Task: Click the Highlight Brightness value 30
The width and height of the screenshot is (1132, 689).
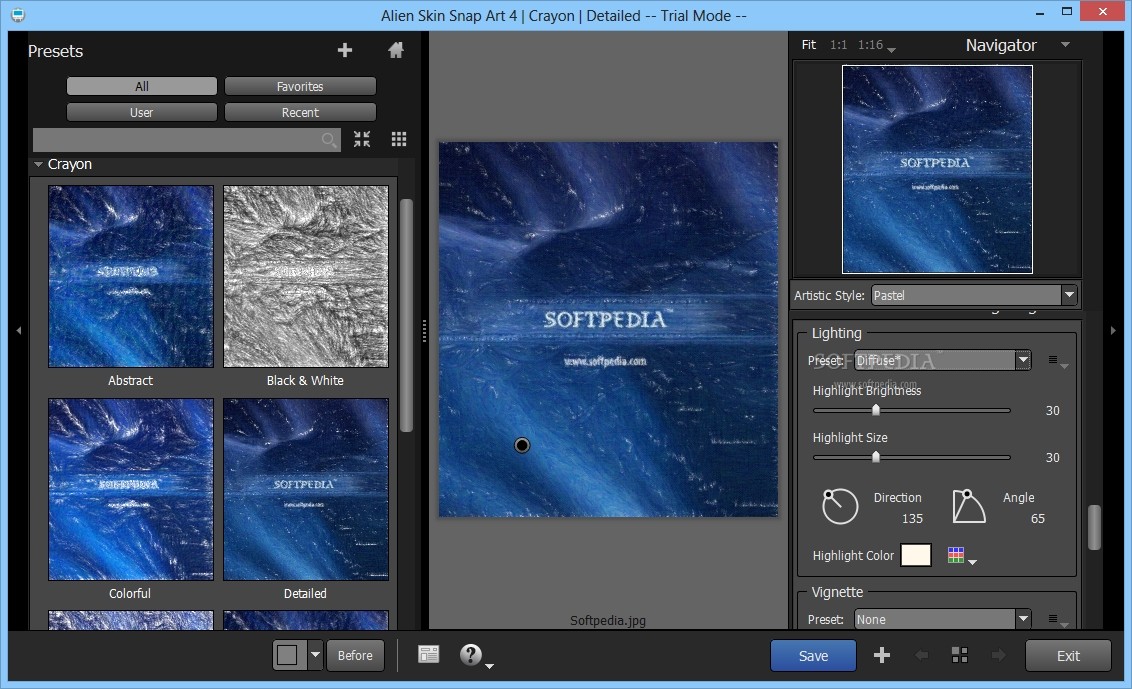Action: point(1053,410)
